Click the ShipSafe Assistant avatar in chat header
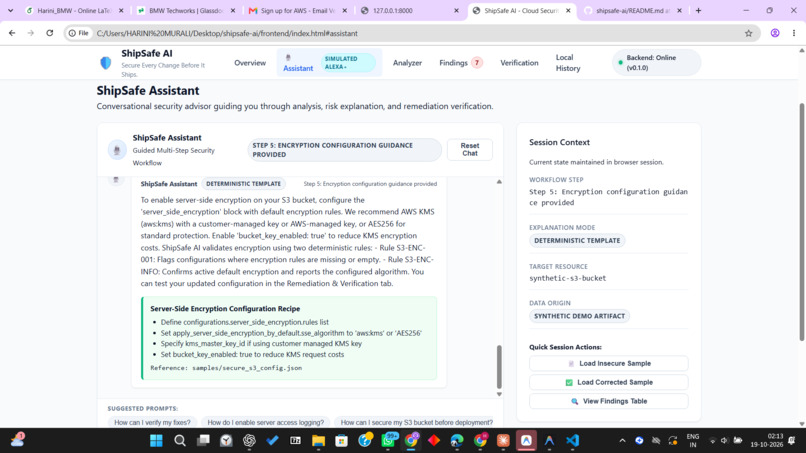The image size is (806, 453). click(117, 150)
